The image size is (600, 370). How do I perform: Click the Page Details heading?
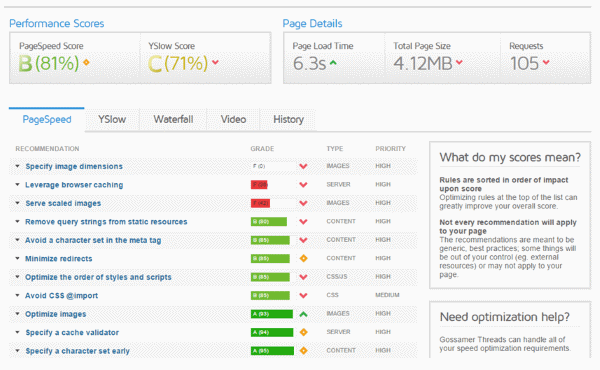pos(312,23)
